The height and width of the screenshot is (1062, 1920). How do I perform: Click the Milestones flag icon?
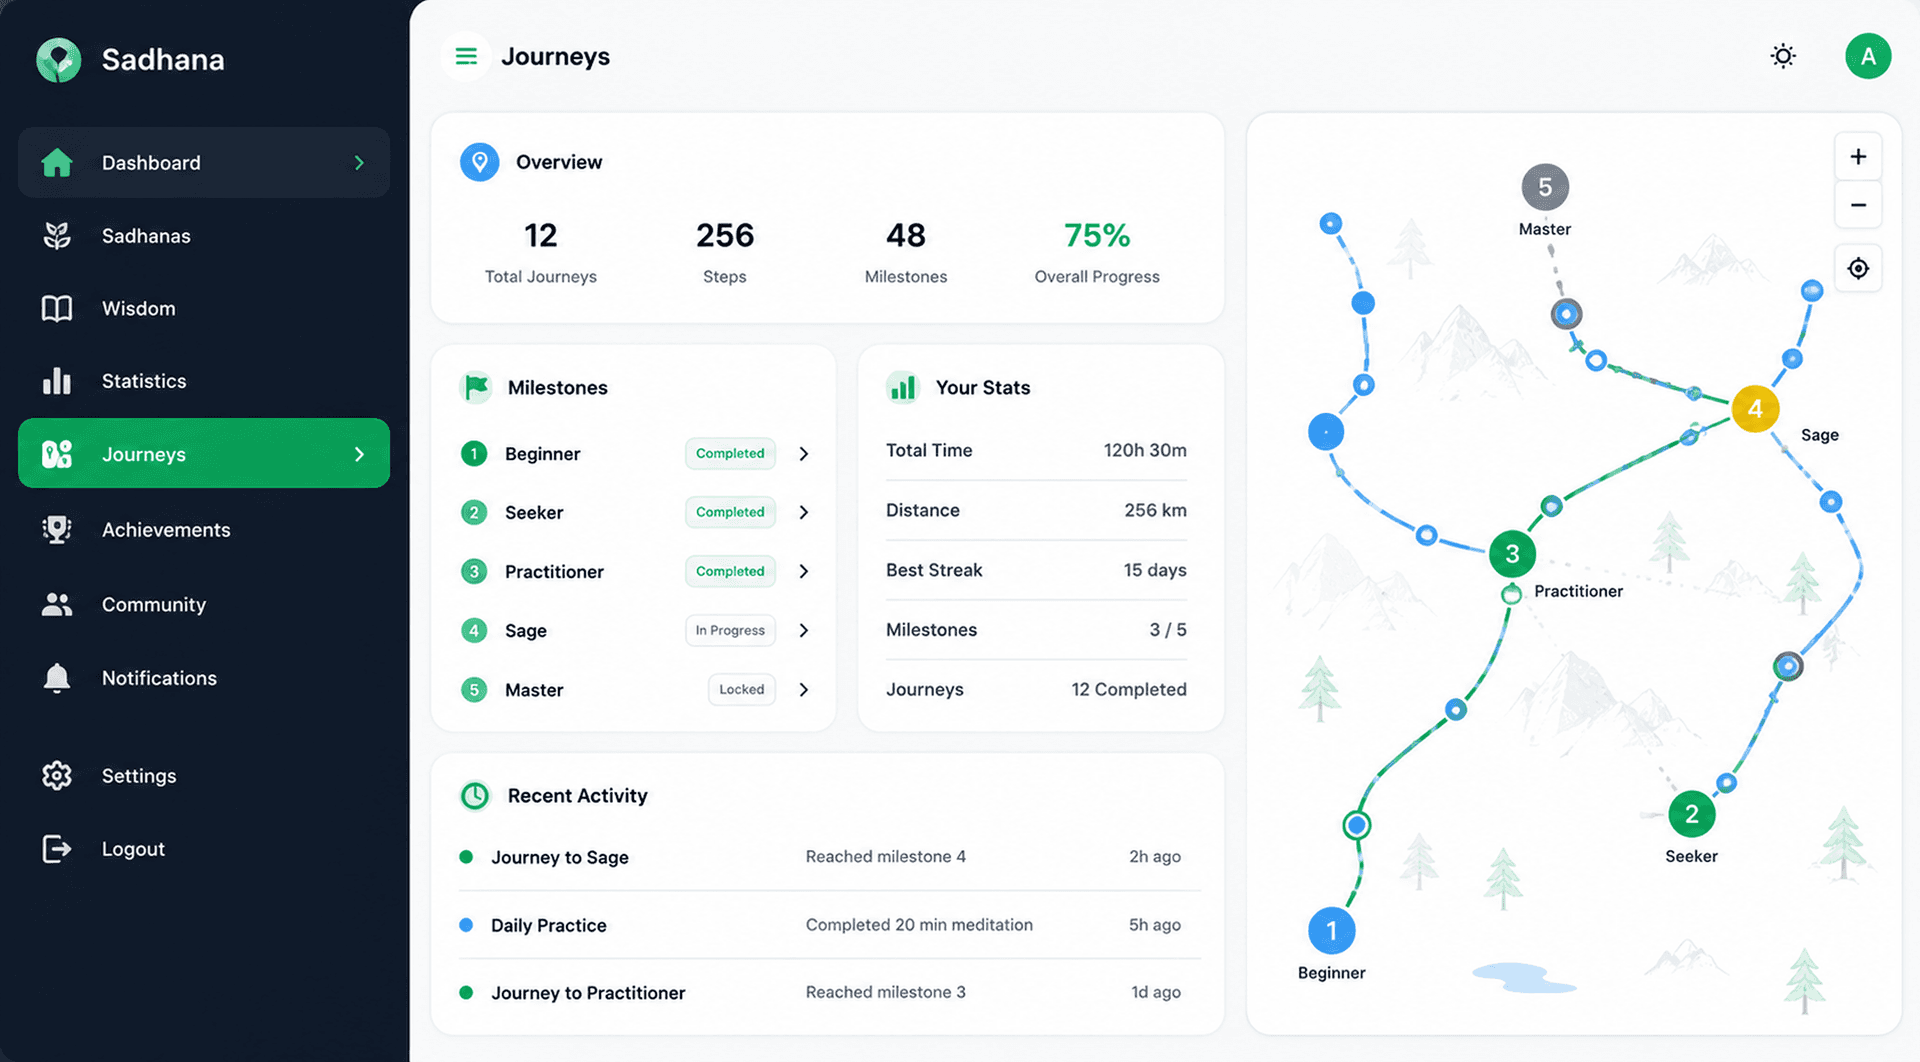pyautogui.click(x=476, y=387)
